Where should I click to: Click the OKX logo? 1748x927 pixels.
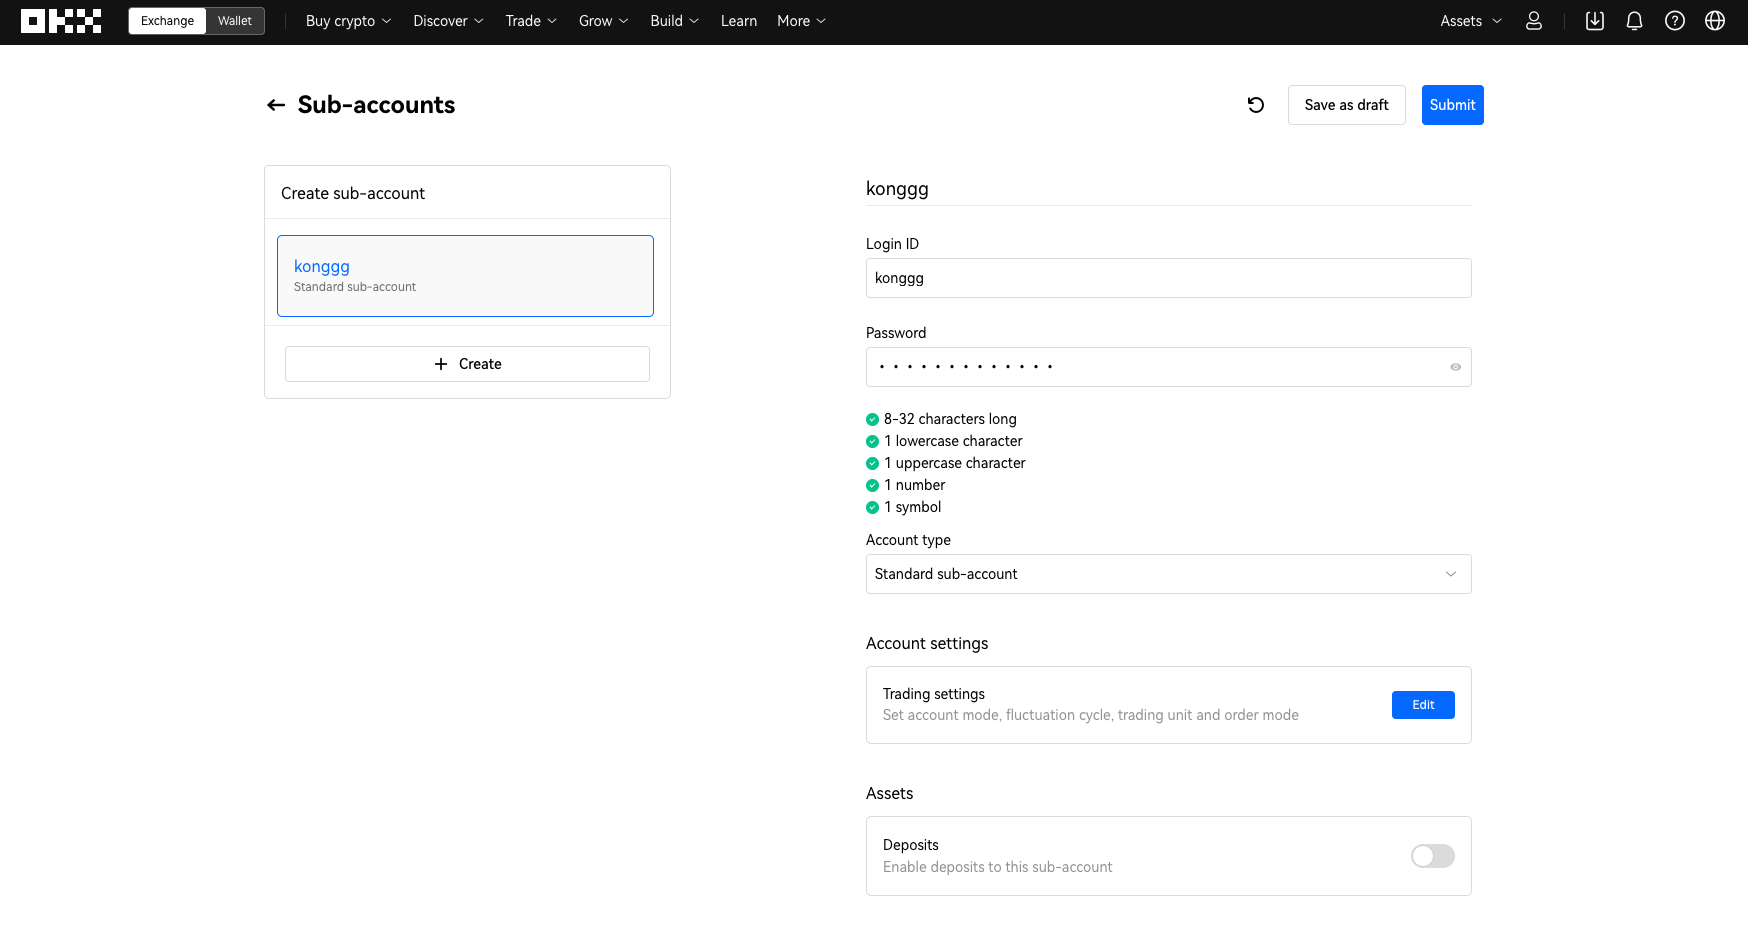pos(61,21)
